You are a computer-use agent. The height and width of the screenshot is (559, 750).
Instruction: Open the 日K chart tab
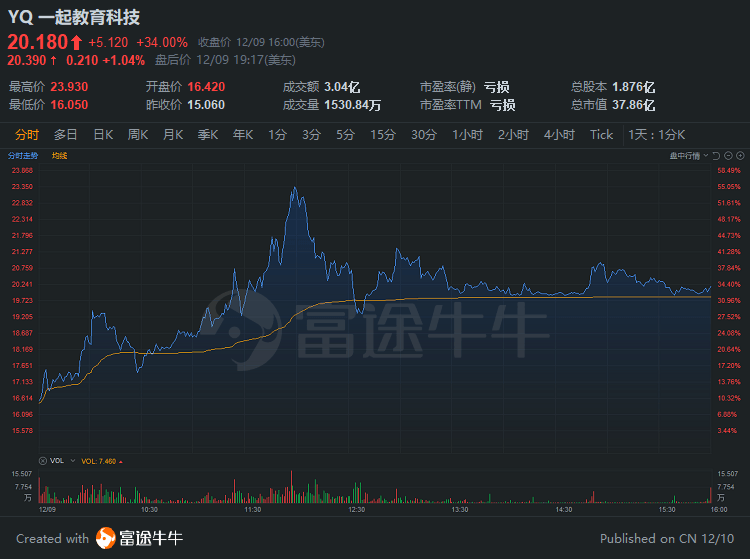point(103,135)
